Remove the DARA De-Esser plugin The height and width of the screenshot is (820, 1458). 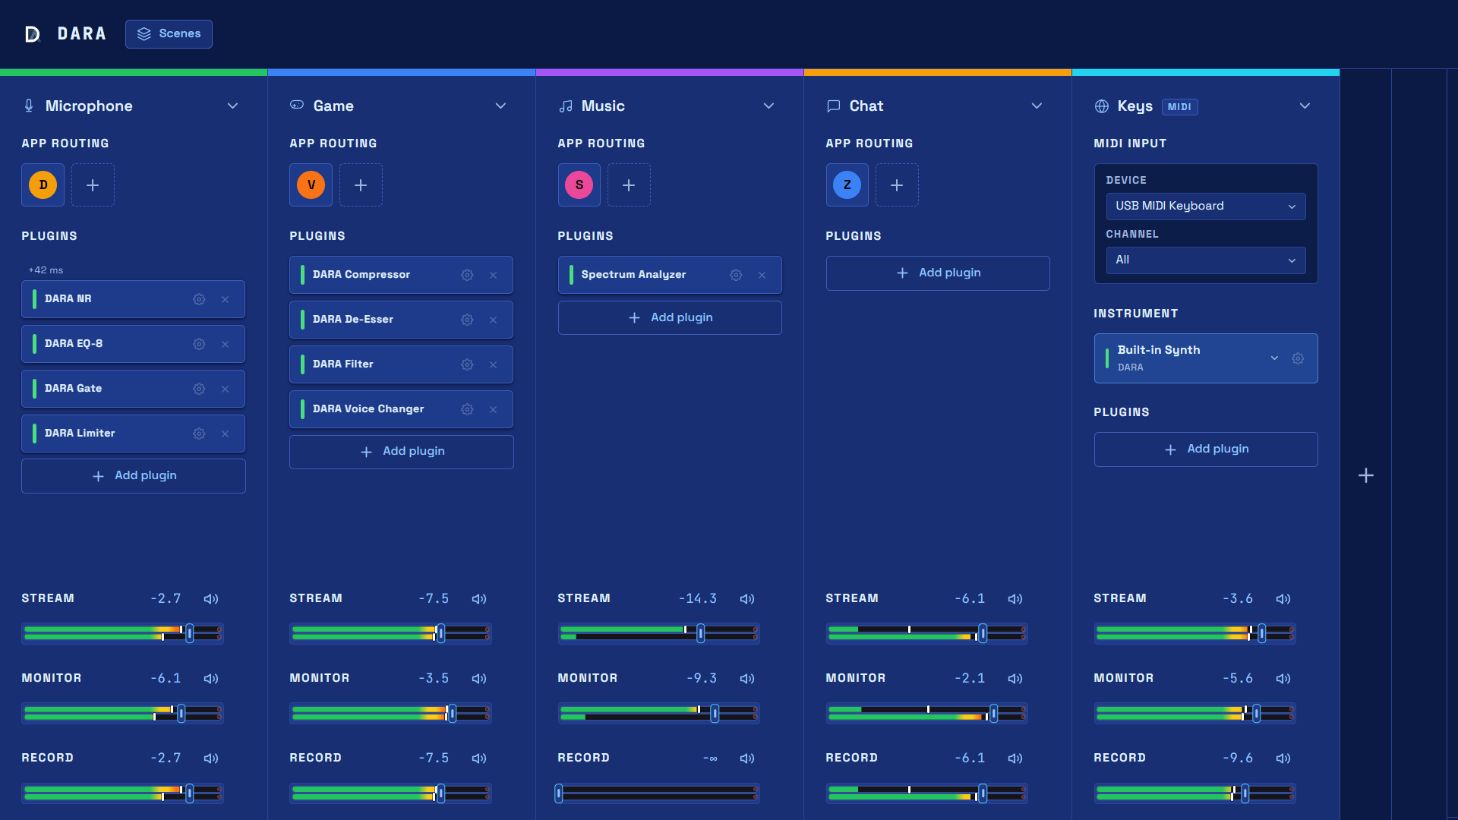493,320
